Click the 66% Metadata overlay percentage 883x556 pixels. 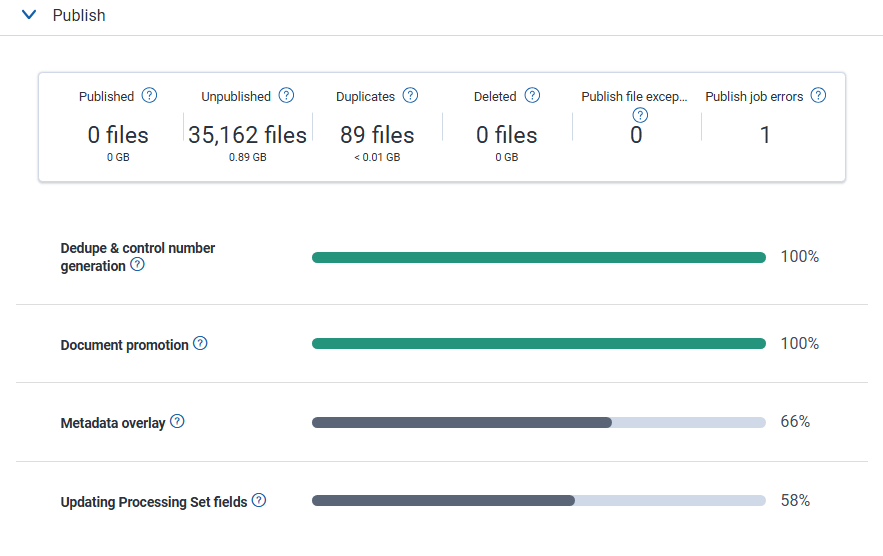point(795,421)
